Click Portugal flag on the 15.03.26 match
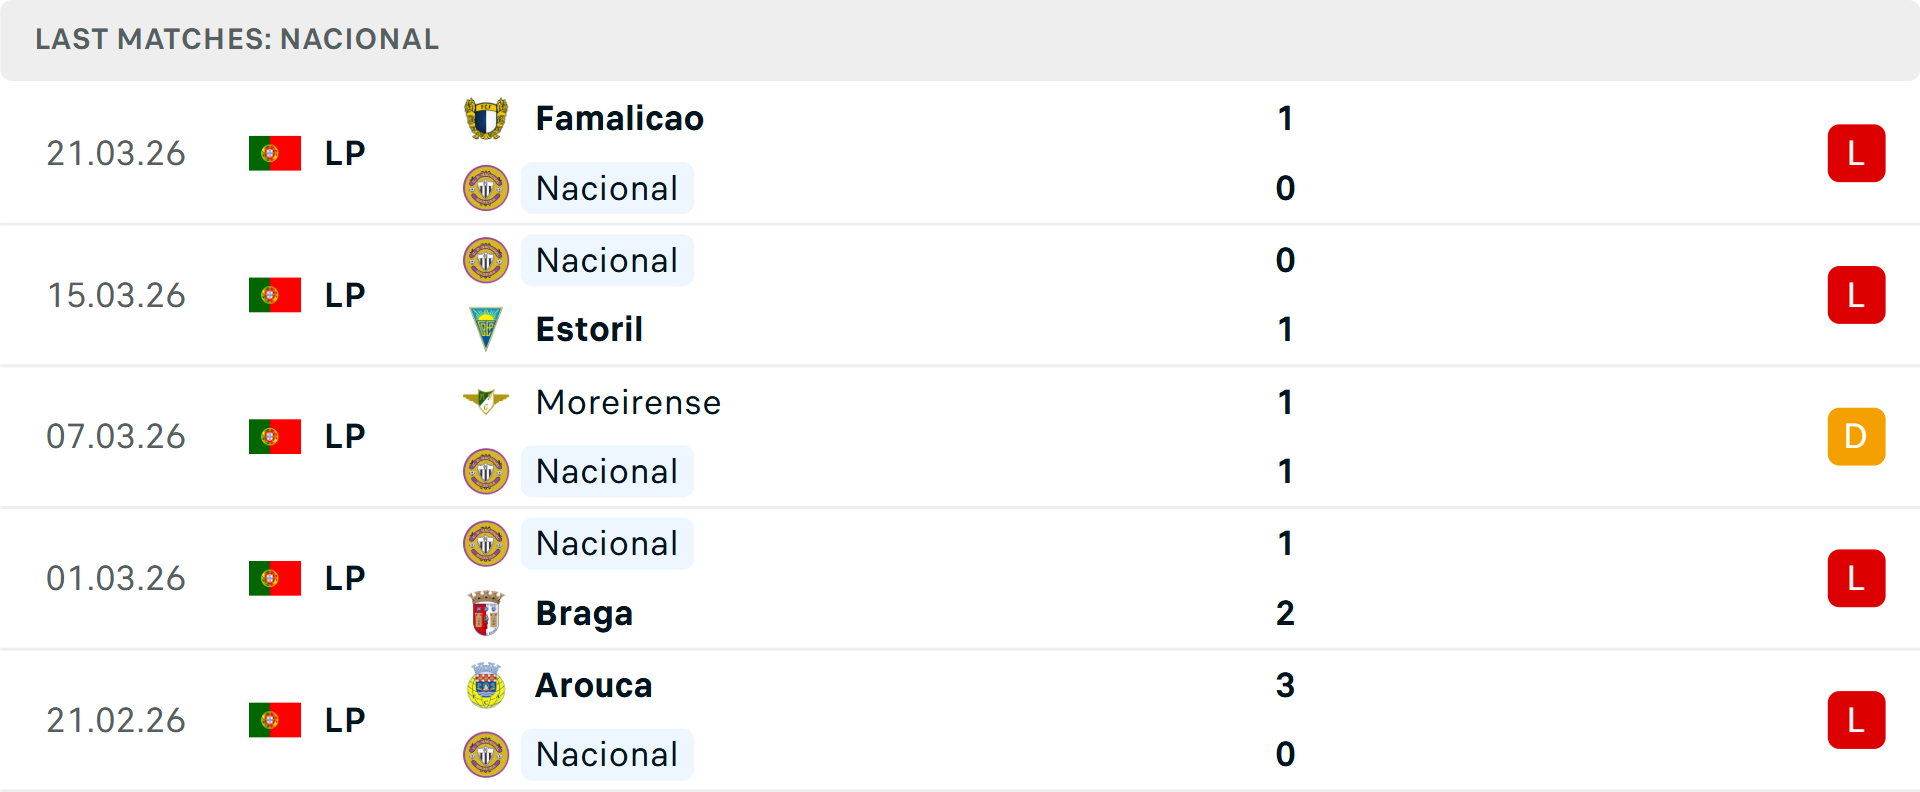1920x792 pixels. [275, 295]
